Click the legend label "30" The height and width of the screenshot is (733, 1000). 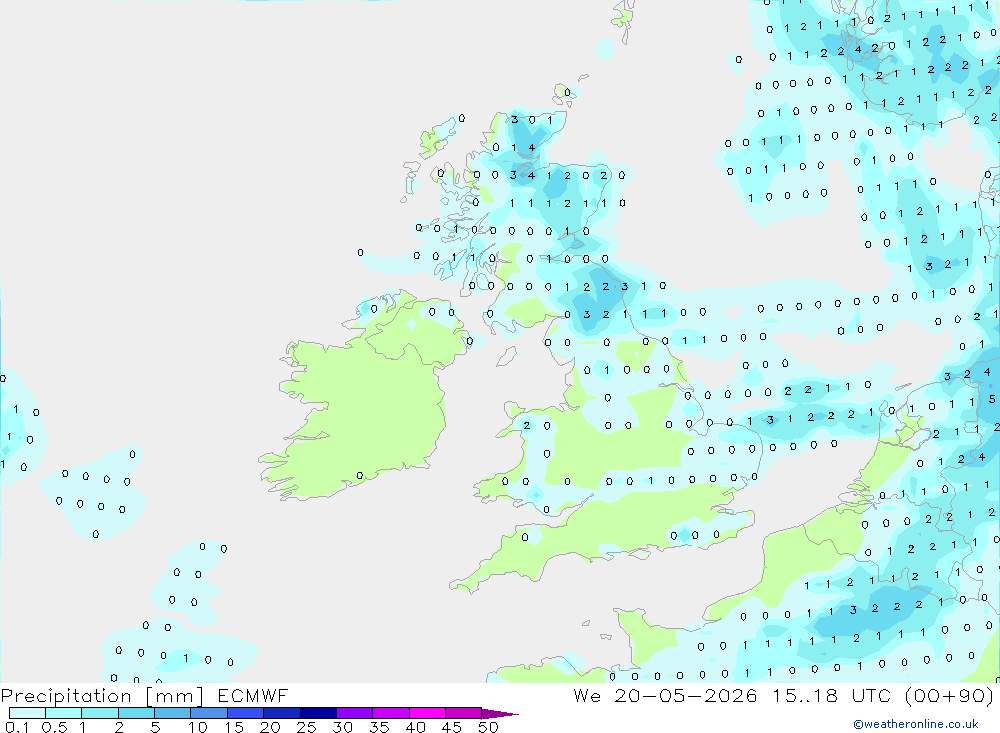(x=342, y=727)
